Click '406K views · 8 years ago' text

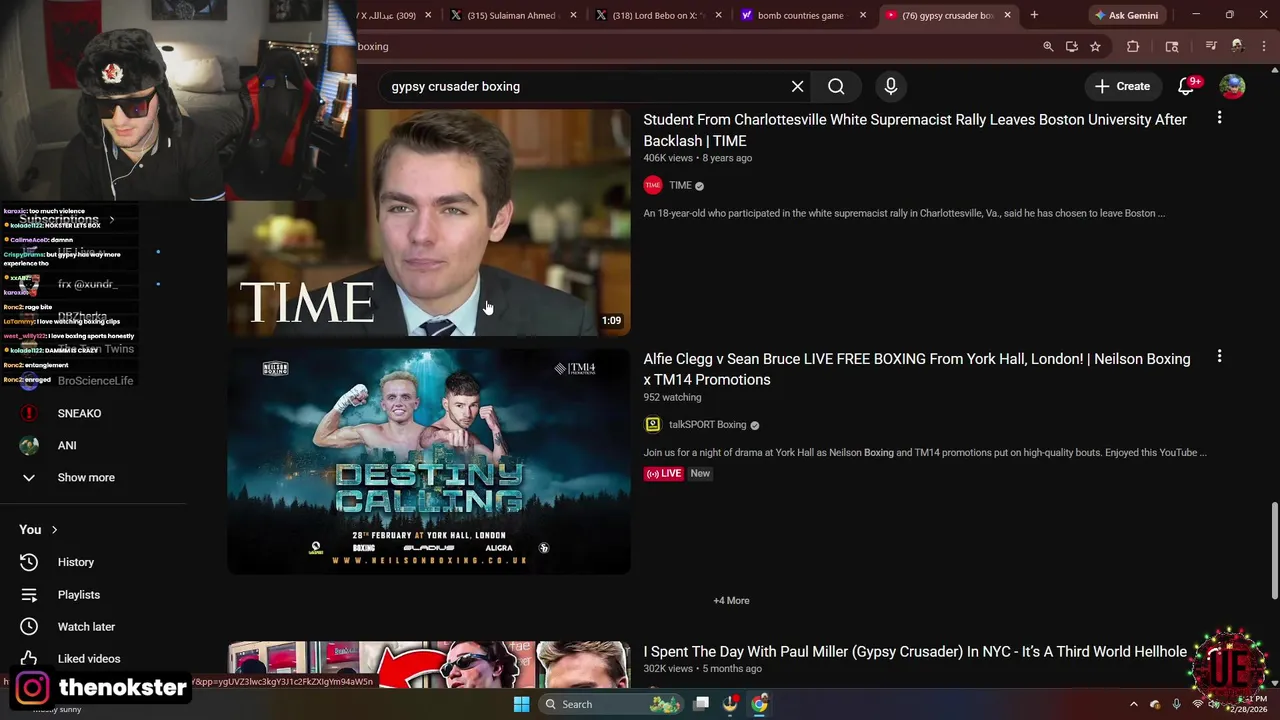pos(697,158)
